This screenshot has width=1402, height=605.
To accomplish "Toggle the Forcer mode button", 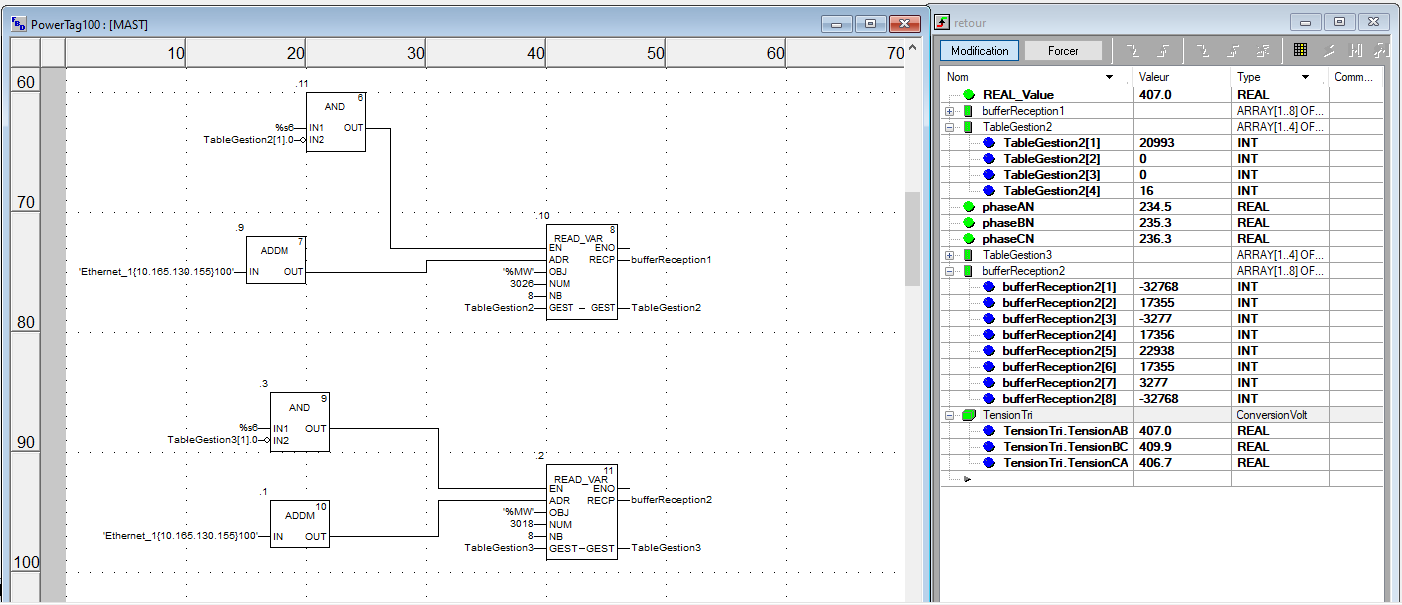I will [1063, 51].
